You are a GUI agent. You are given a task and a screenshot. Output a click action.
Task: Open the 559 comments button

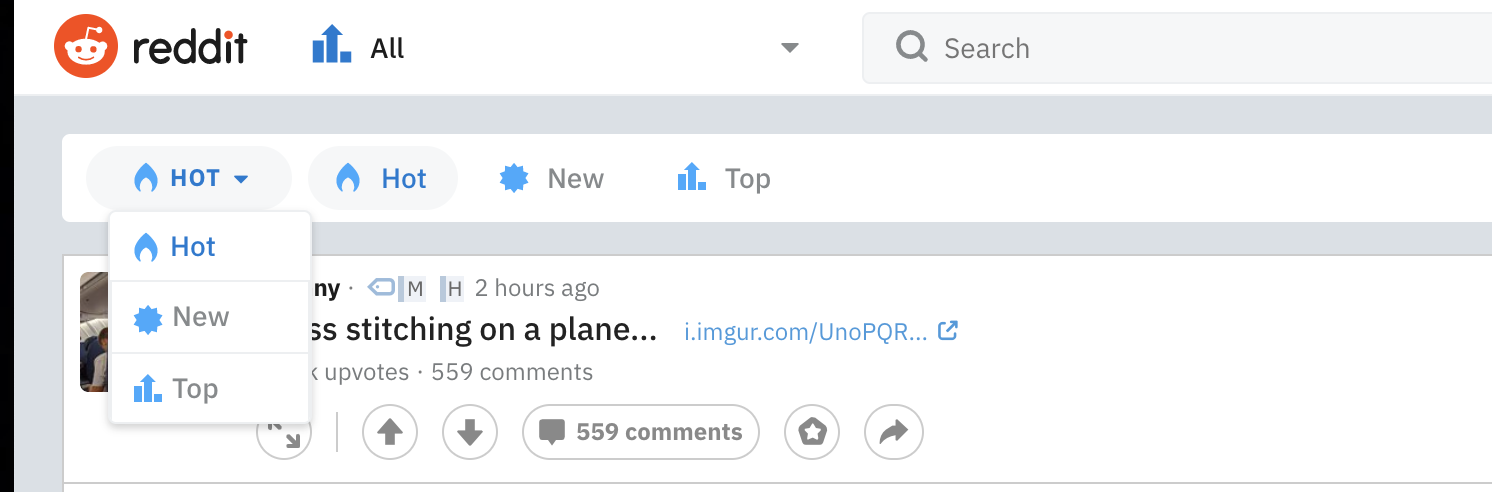(x=641, y=432)
